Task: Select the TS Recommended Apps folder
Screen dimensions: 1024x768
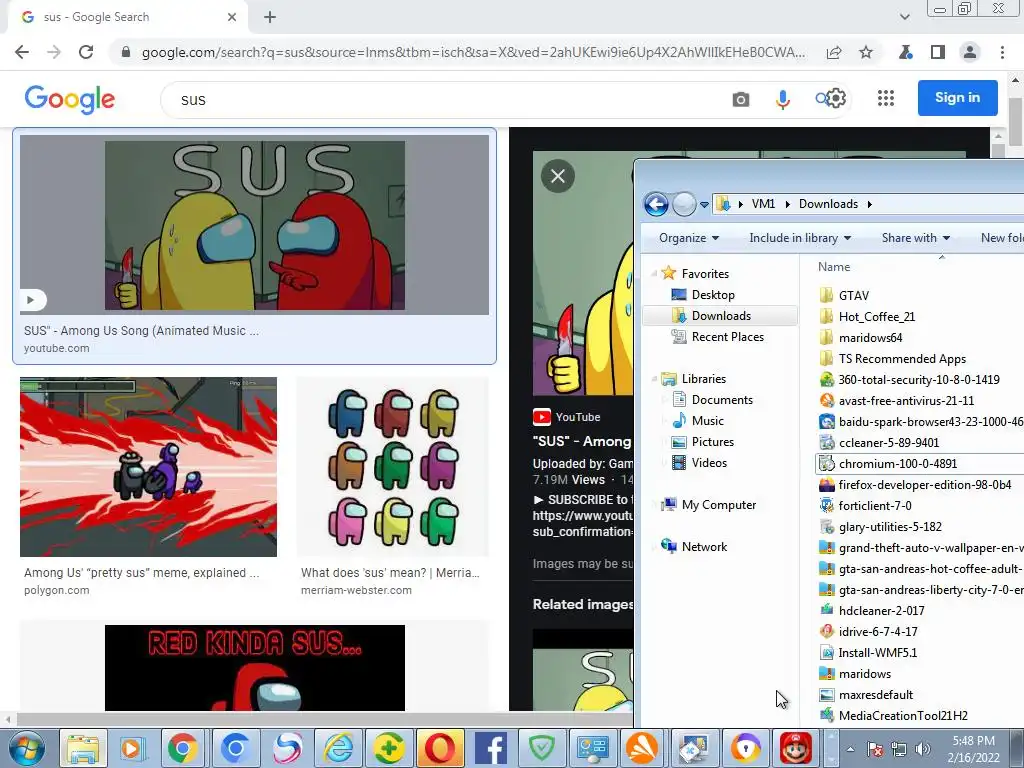Action: point(901,359)
